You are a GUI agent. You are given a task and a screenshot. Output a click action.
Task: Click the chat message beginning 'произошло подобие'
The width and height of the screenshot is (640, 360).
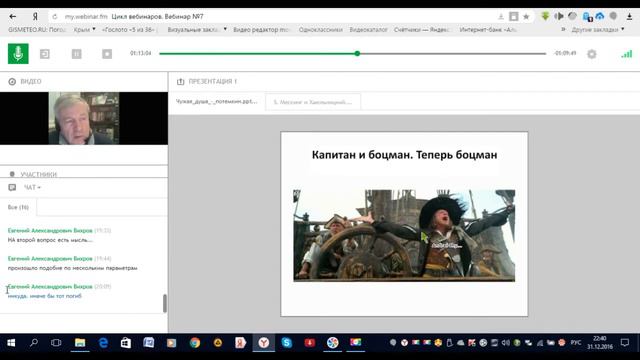(73, 268)
